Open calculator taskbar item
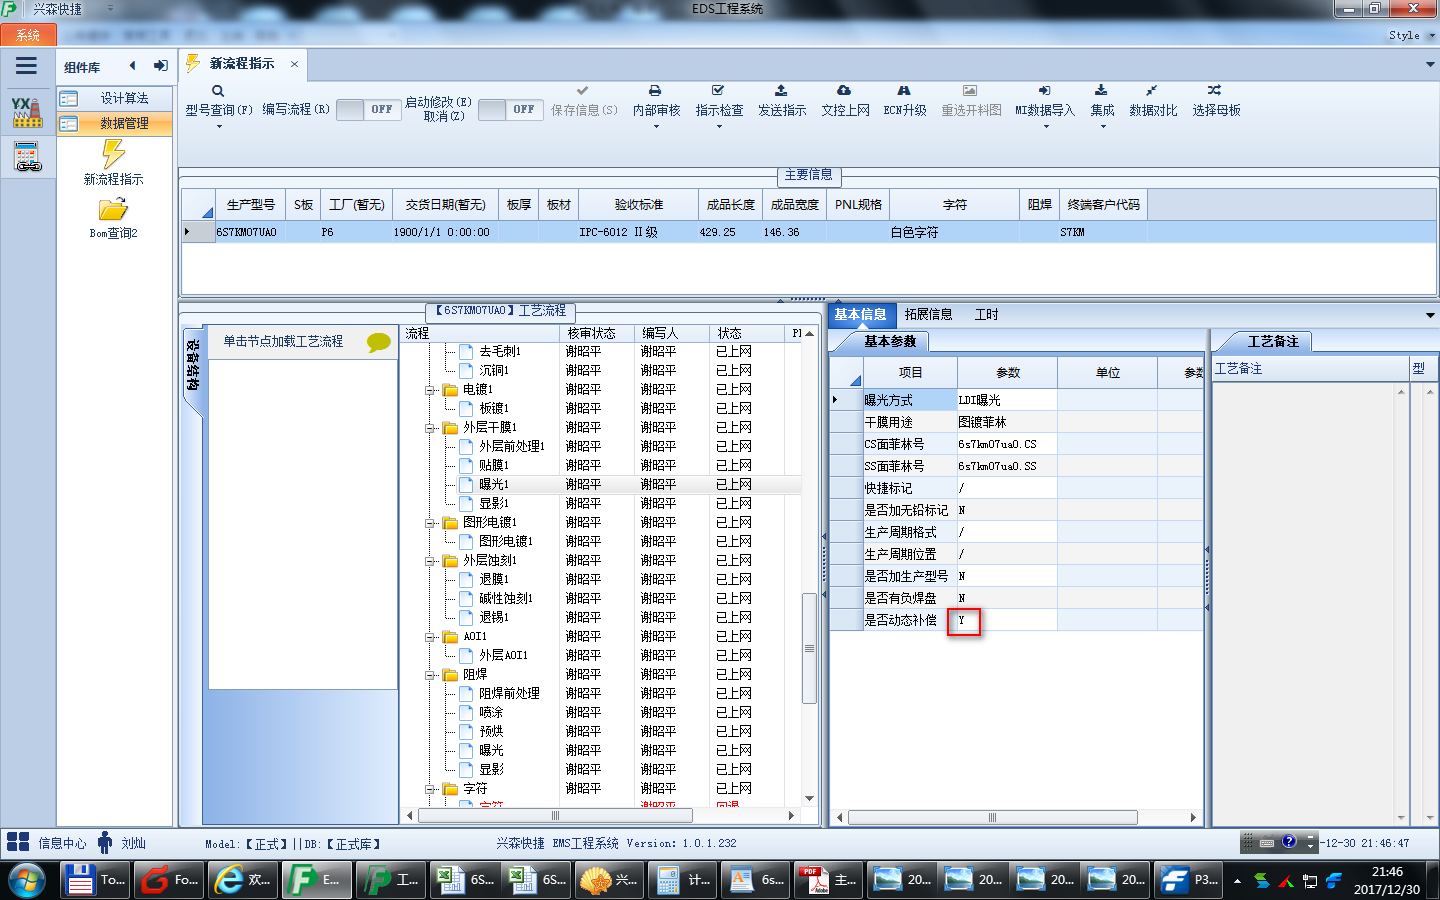 tap(681, 880)
